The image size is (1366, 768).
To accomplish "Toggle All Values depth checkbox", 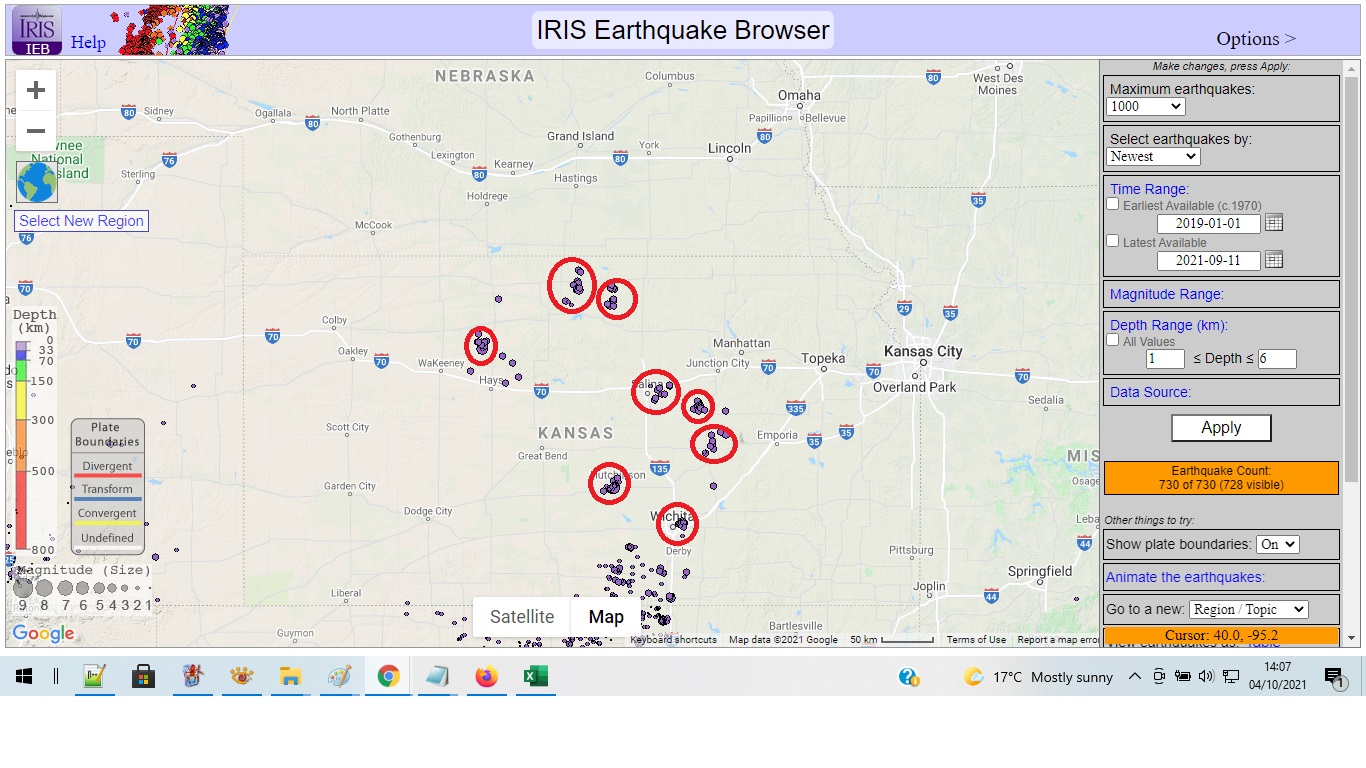I will point(1113,340).
